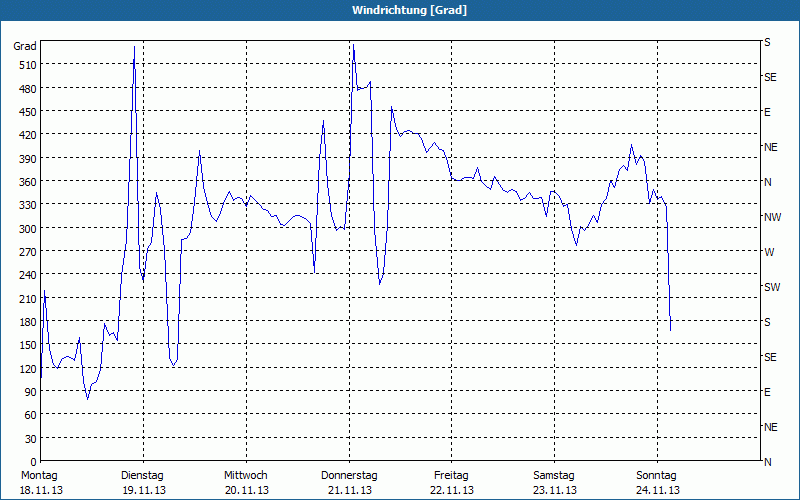The image size is (800, 500).
Task: Click the 'E' compass label level with 450
Action: (767, 112)
